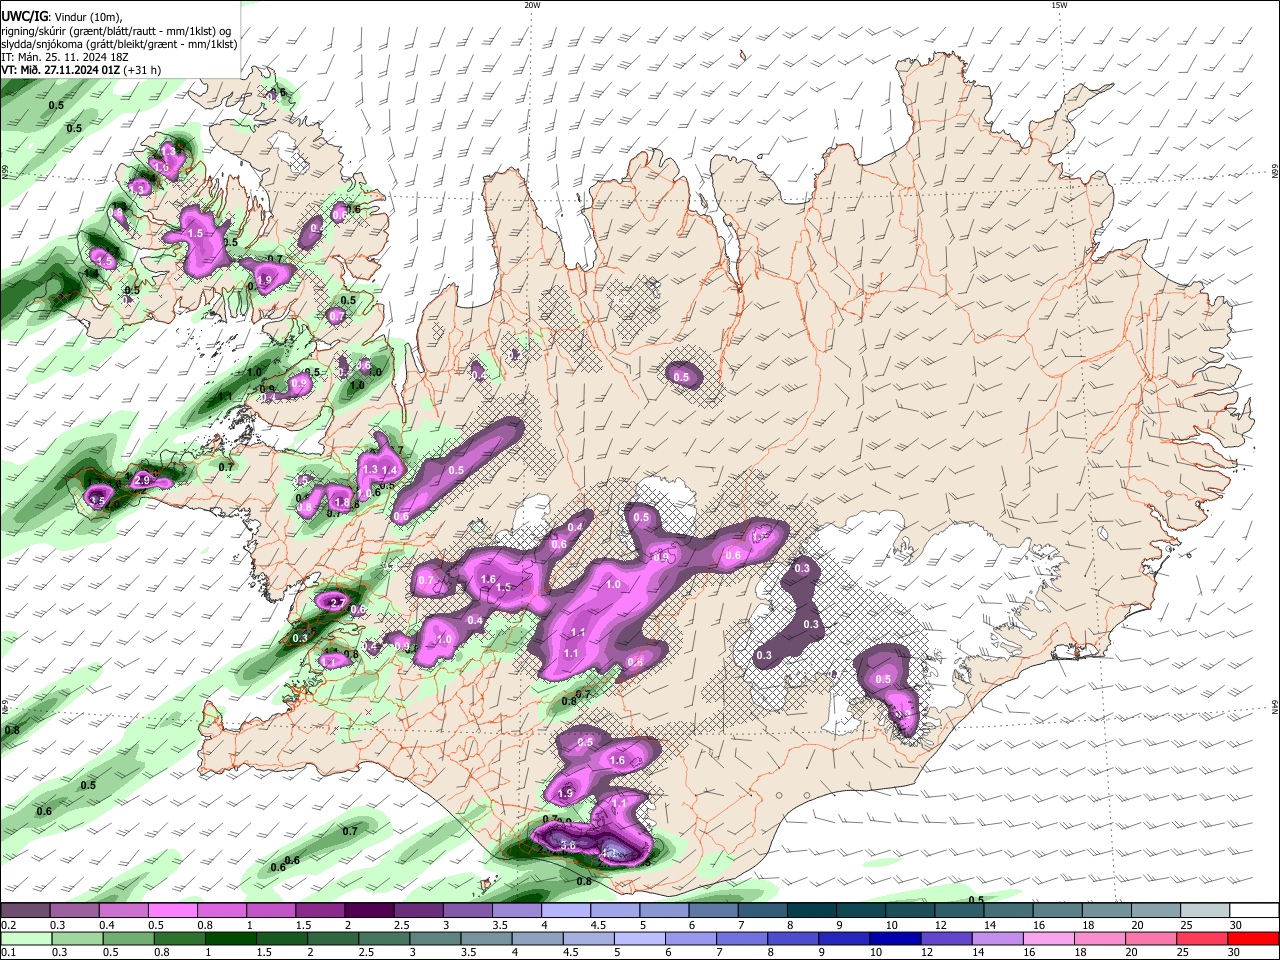Click the '1.4' precipitation value on the map
The image size is (1280, 960).
(390, 470)
